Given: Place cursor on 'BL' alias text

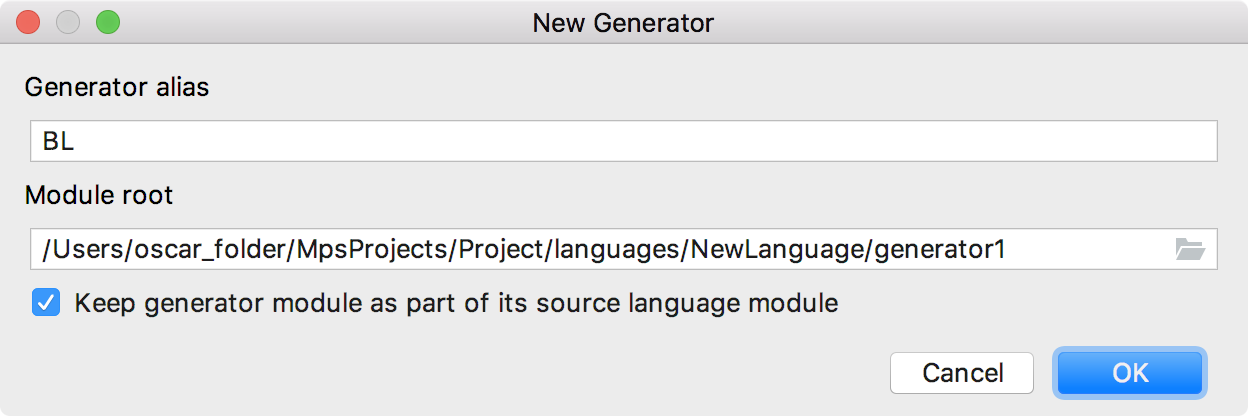Looking at the screenshot, I should point(58,142).
